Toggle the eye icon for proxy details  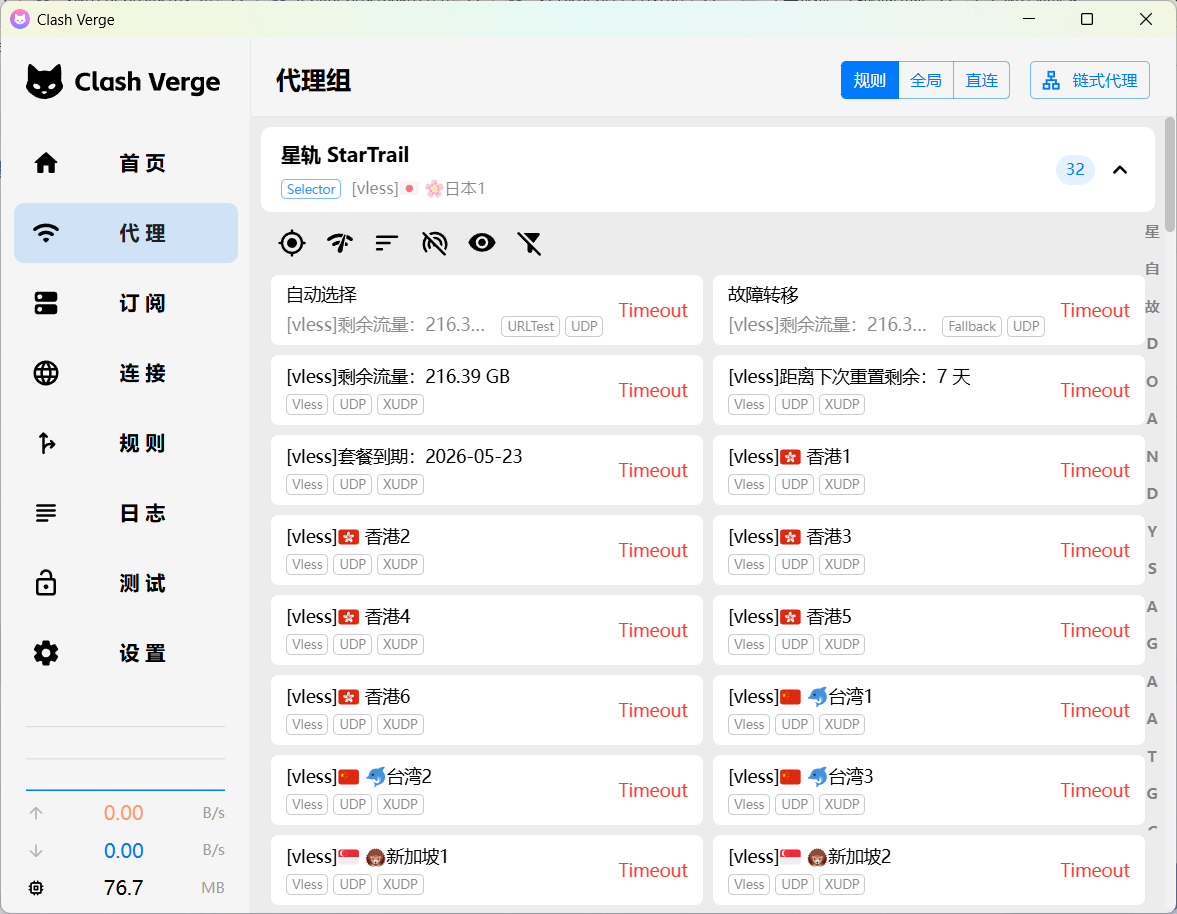482,242
